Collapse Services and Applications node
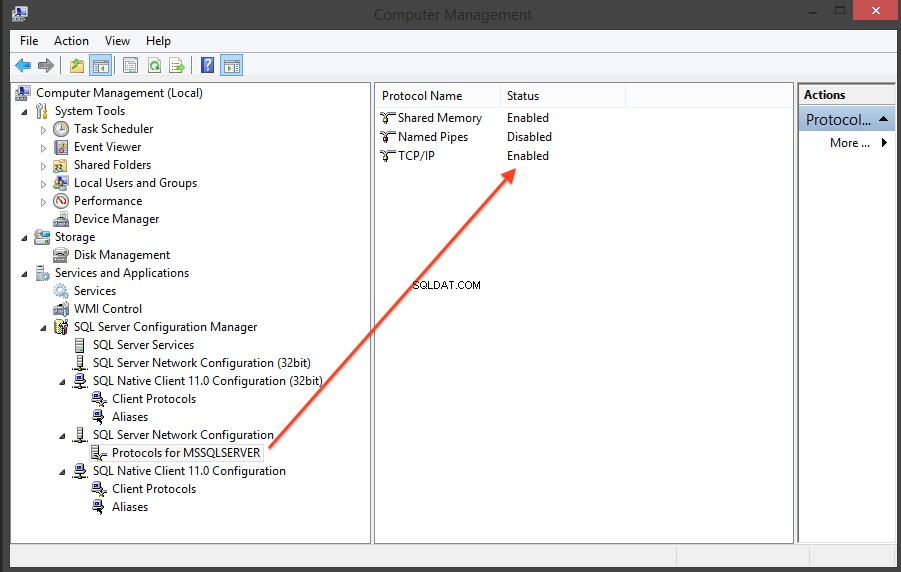The height and width of the screenshot is (572, 901). (24, 274)
